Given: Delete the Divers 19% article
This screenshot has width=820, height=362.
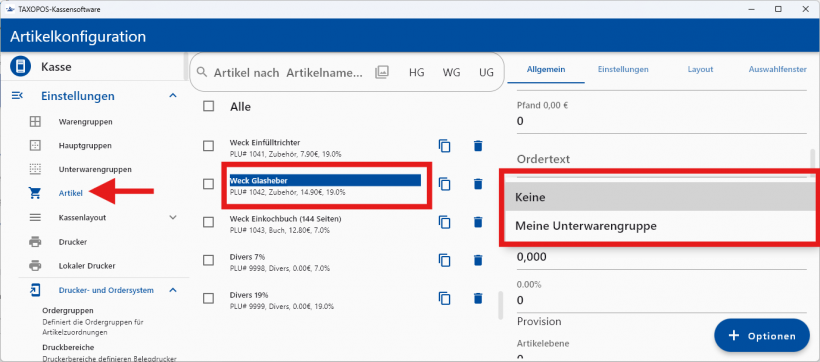Looking at the screenshot, I should [477, 298].
